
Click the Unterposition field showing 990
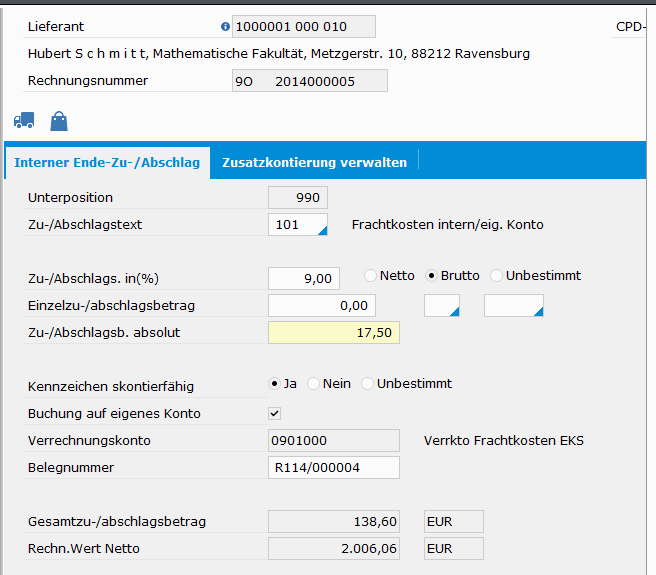click(298, 198)
